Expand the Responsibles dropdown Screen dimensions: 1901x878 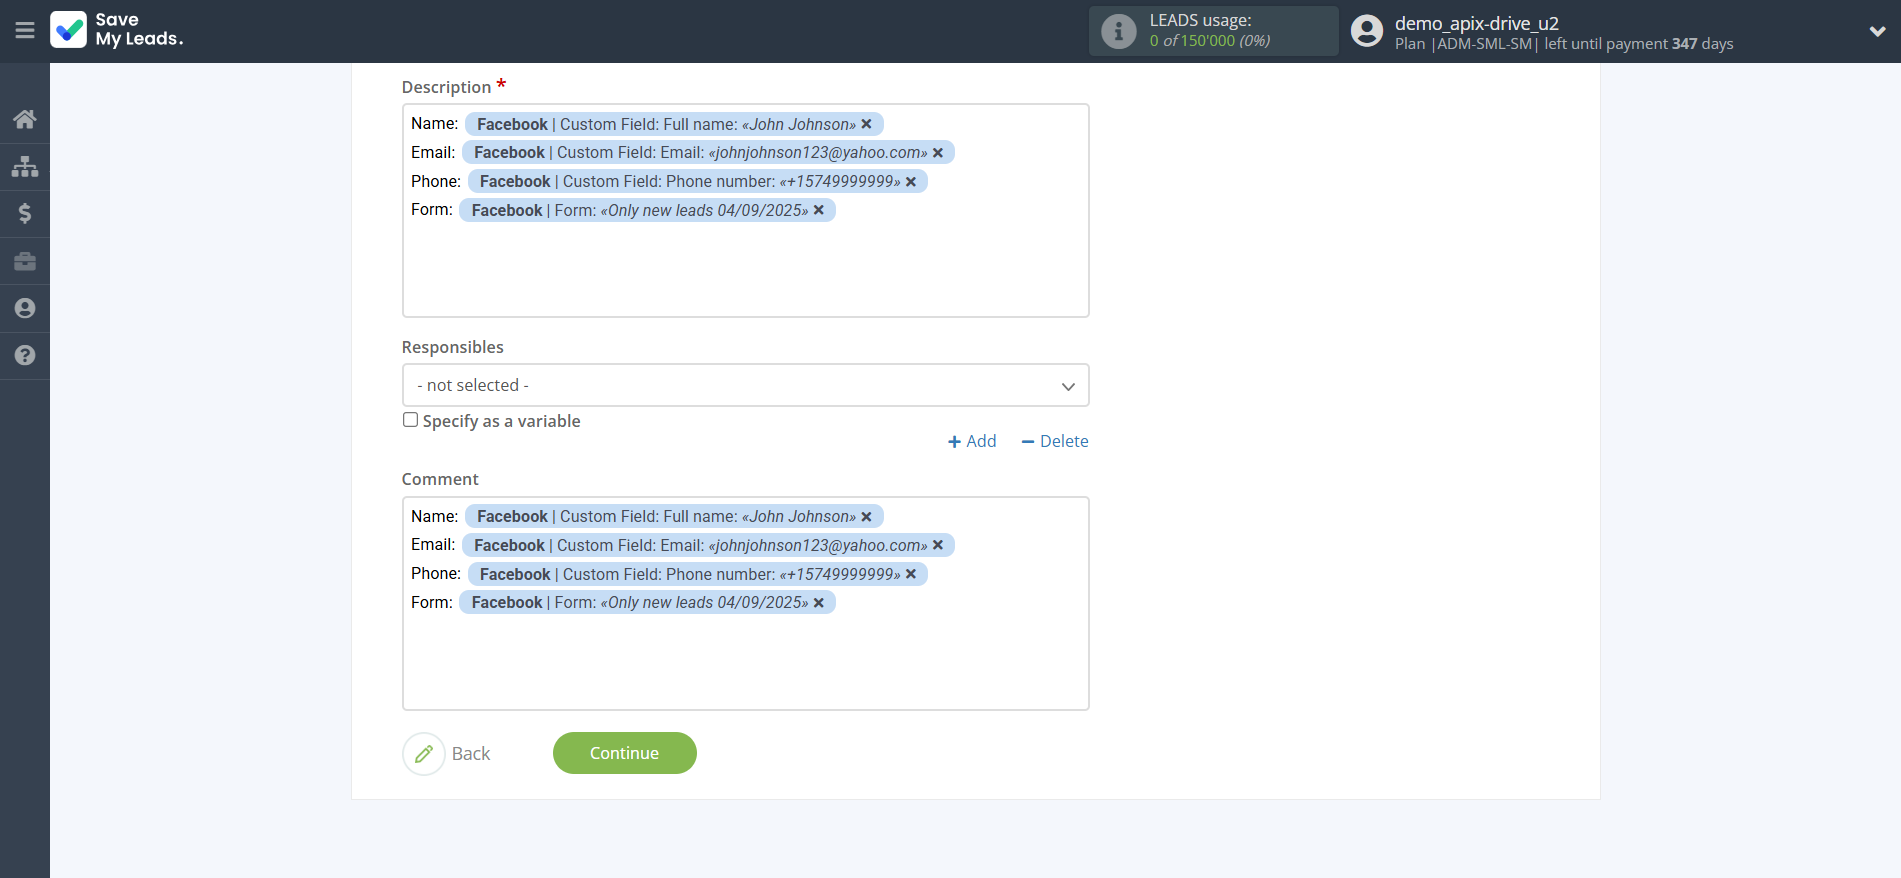[745, 385]
